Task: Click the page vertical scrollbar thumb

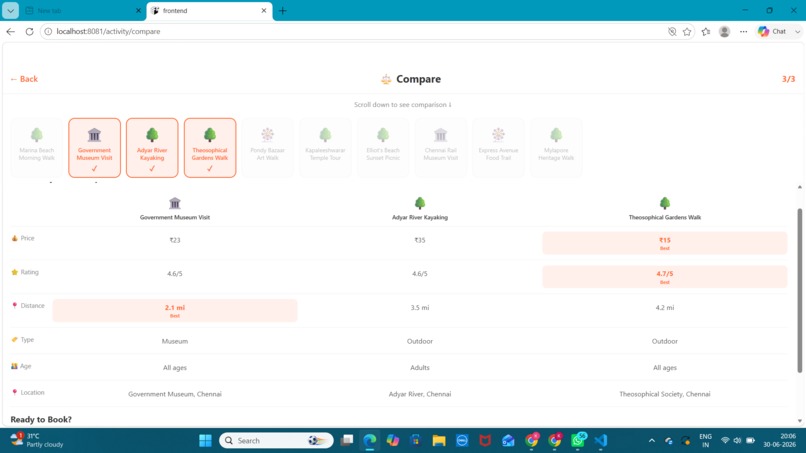Action: click(x=800, y=291)
